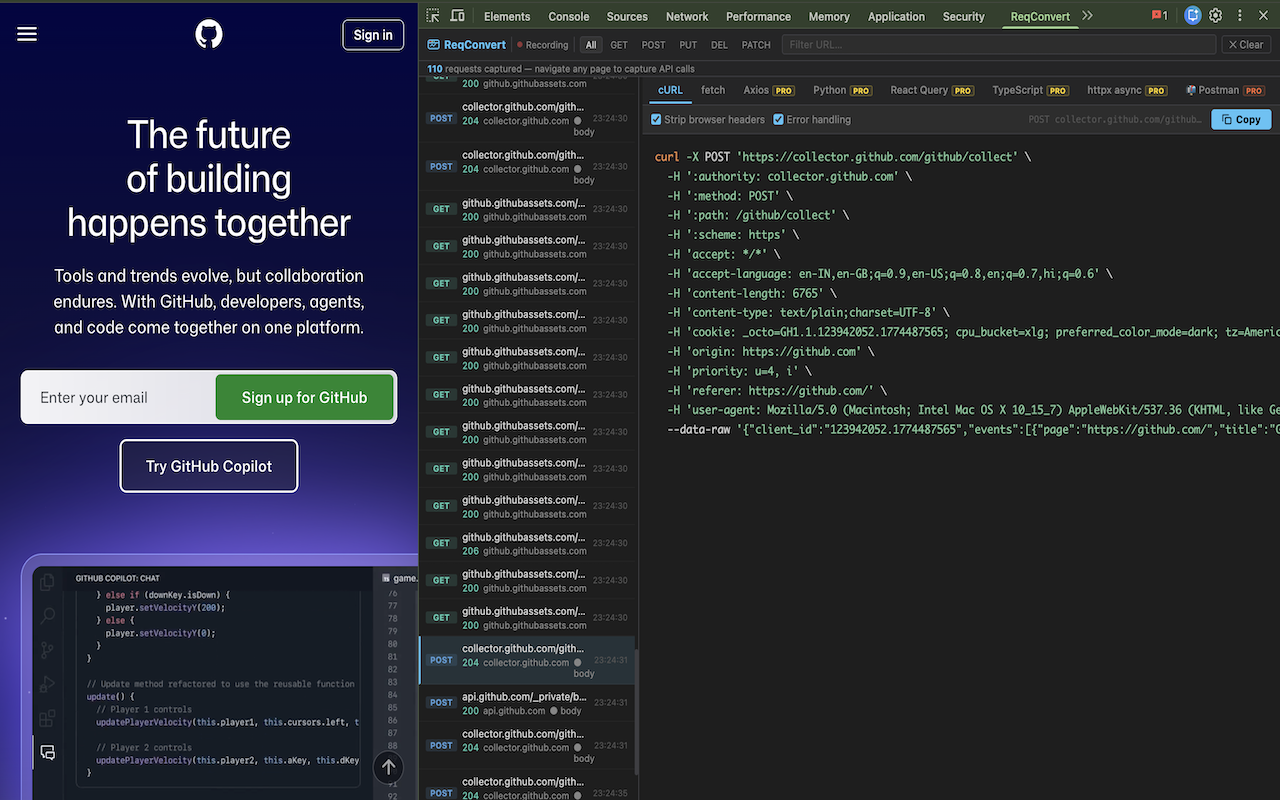
Task: Open the Application tab
Action: (896, 16)
